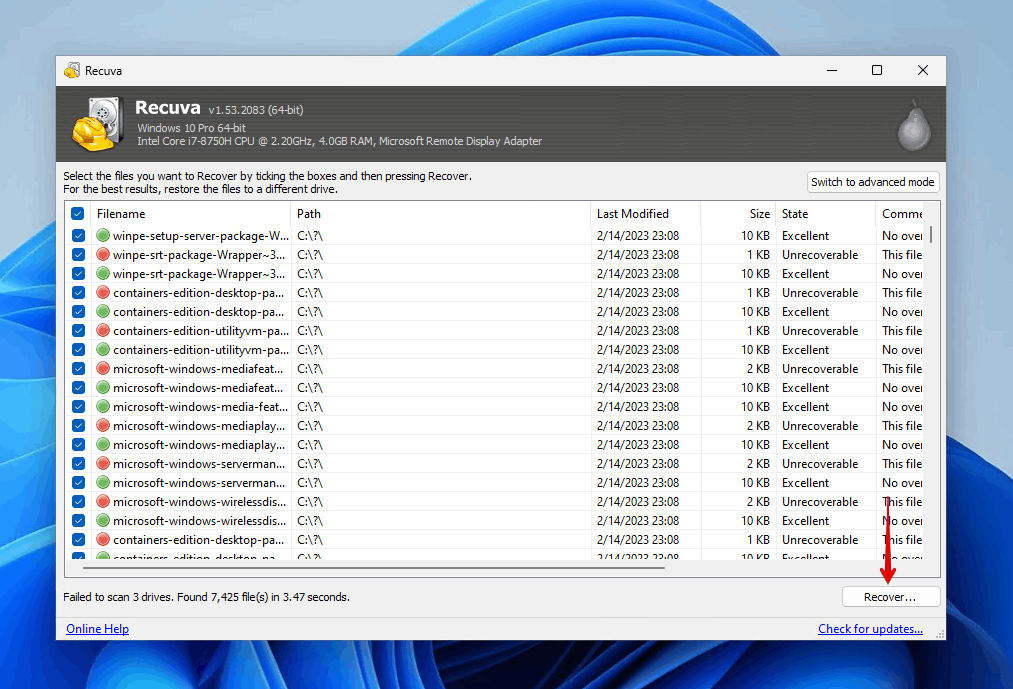The width and height of the screenshot is (1013, 689).
Task: Click red status dot of microsoft-windows-serverman file
Action: (x=103, y=463)
